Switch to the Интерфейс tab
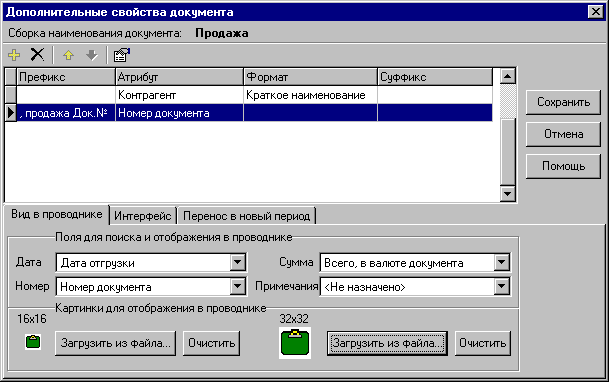The width and height of the screenshot is (609, 382). point(143,216)
